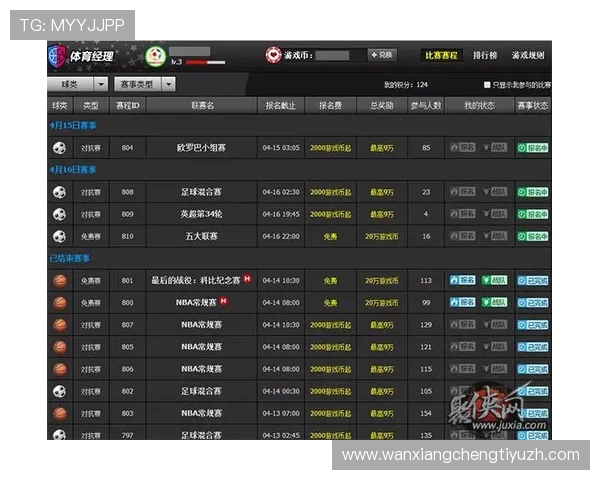Click basketball icon for match 806
Viewport: 600px width, 480px height.
pyautogui.click(x=60, y=370)
